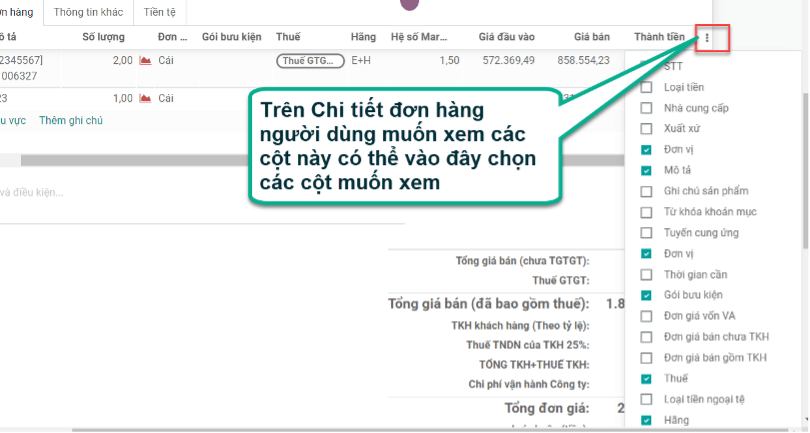Click the forecast chart icon in first row
The height and width of the screenshot is (433, 810).
pyautogui.click(x=145, y=60)
